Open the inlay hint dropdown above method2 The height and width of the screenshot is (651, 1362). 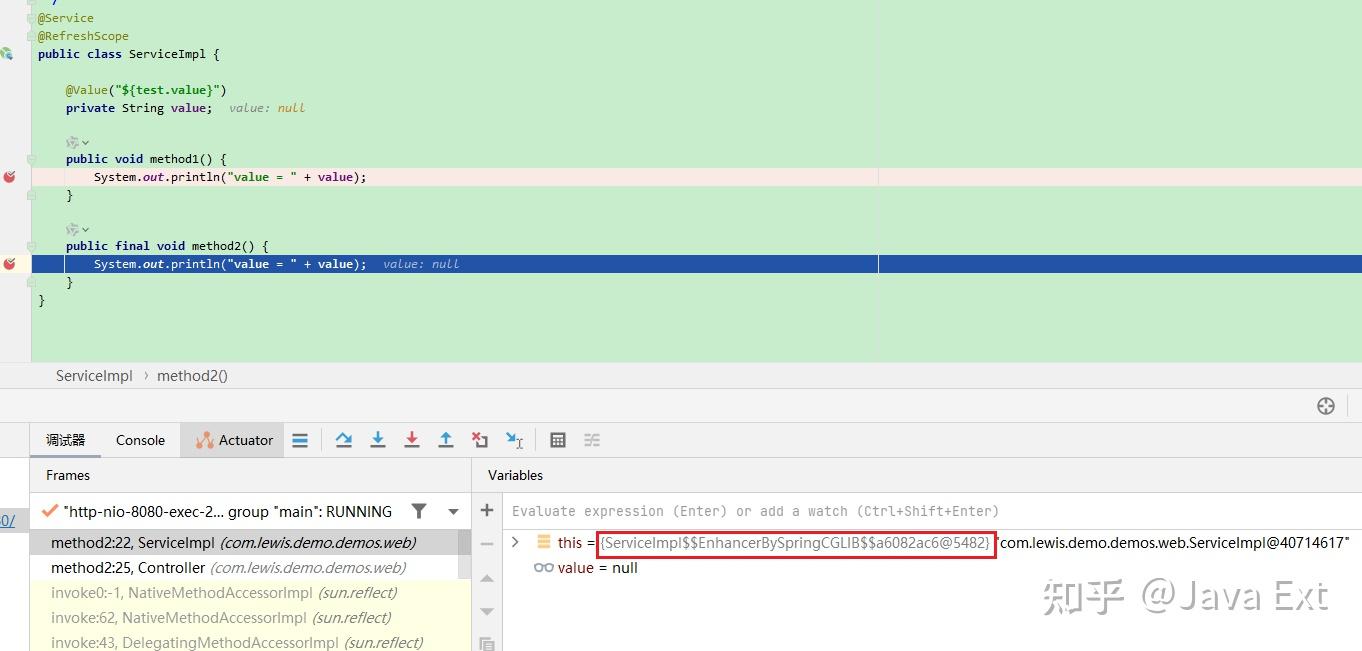point(78,230)
